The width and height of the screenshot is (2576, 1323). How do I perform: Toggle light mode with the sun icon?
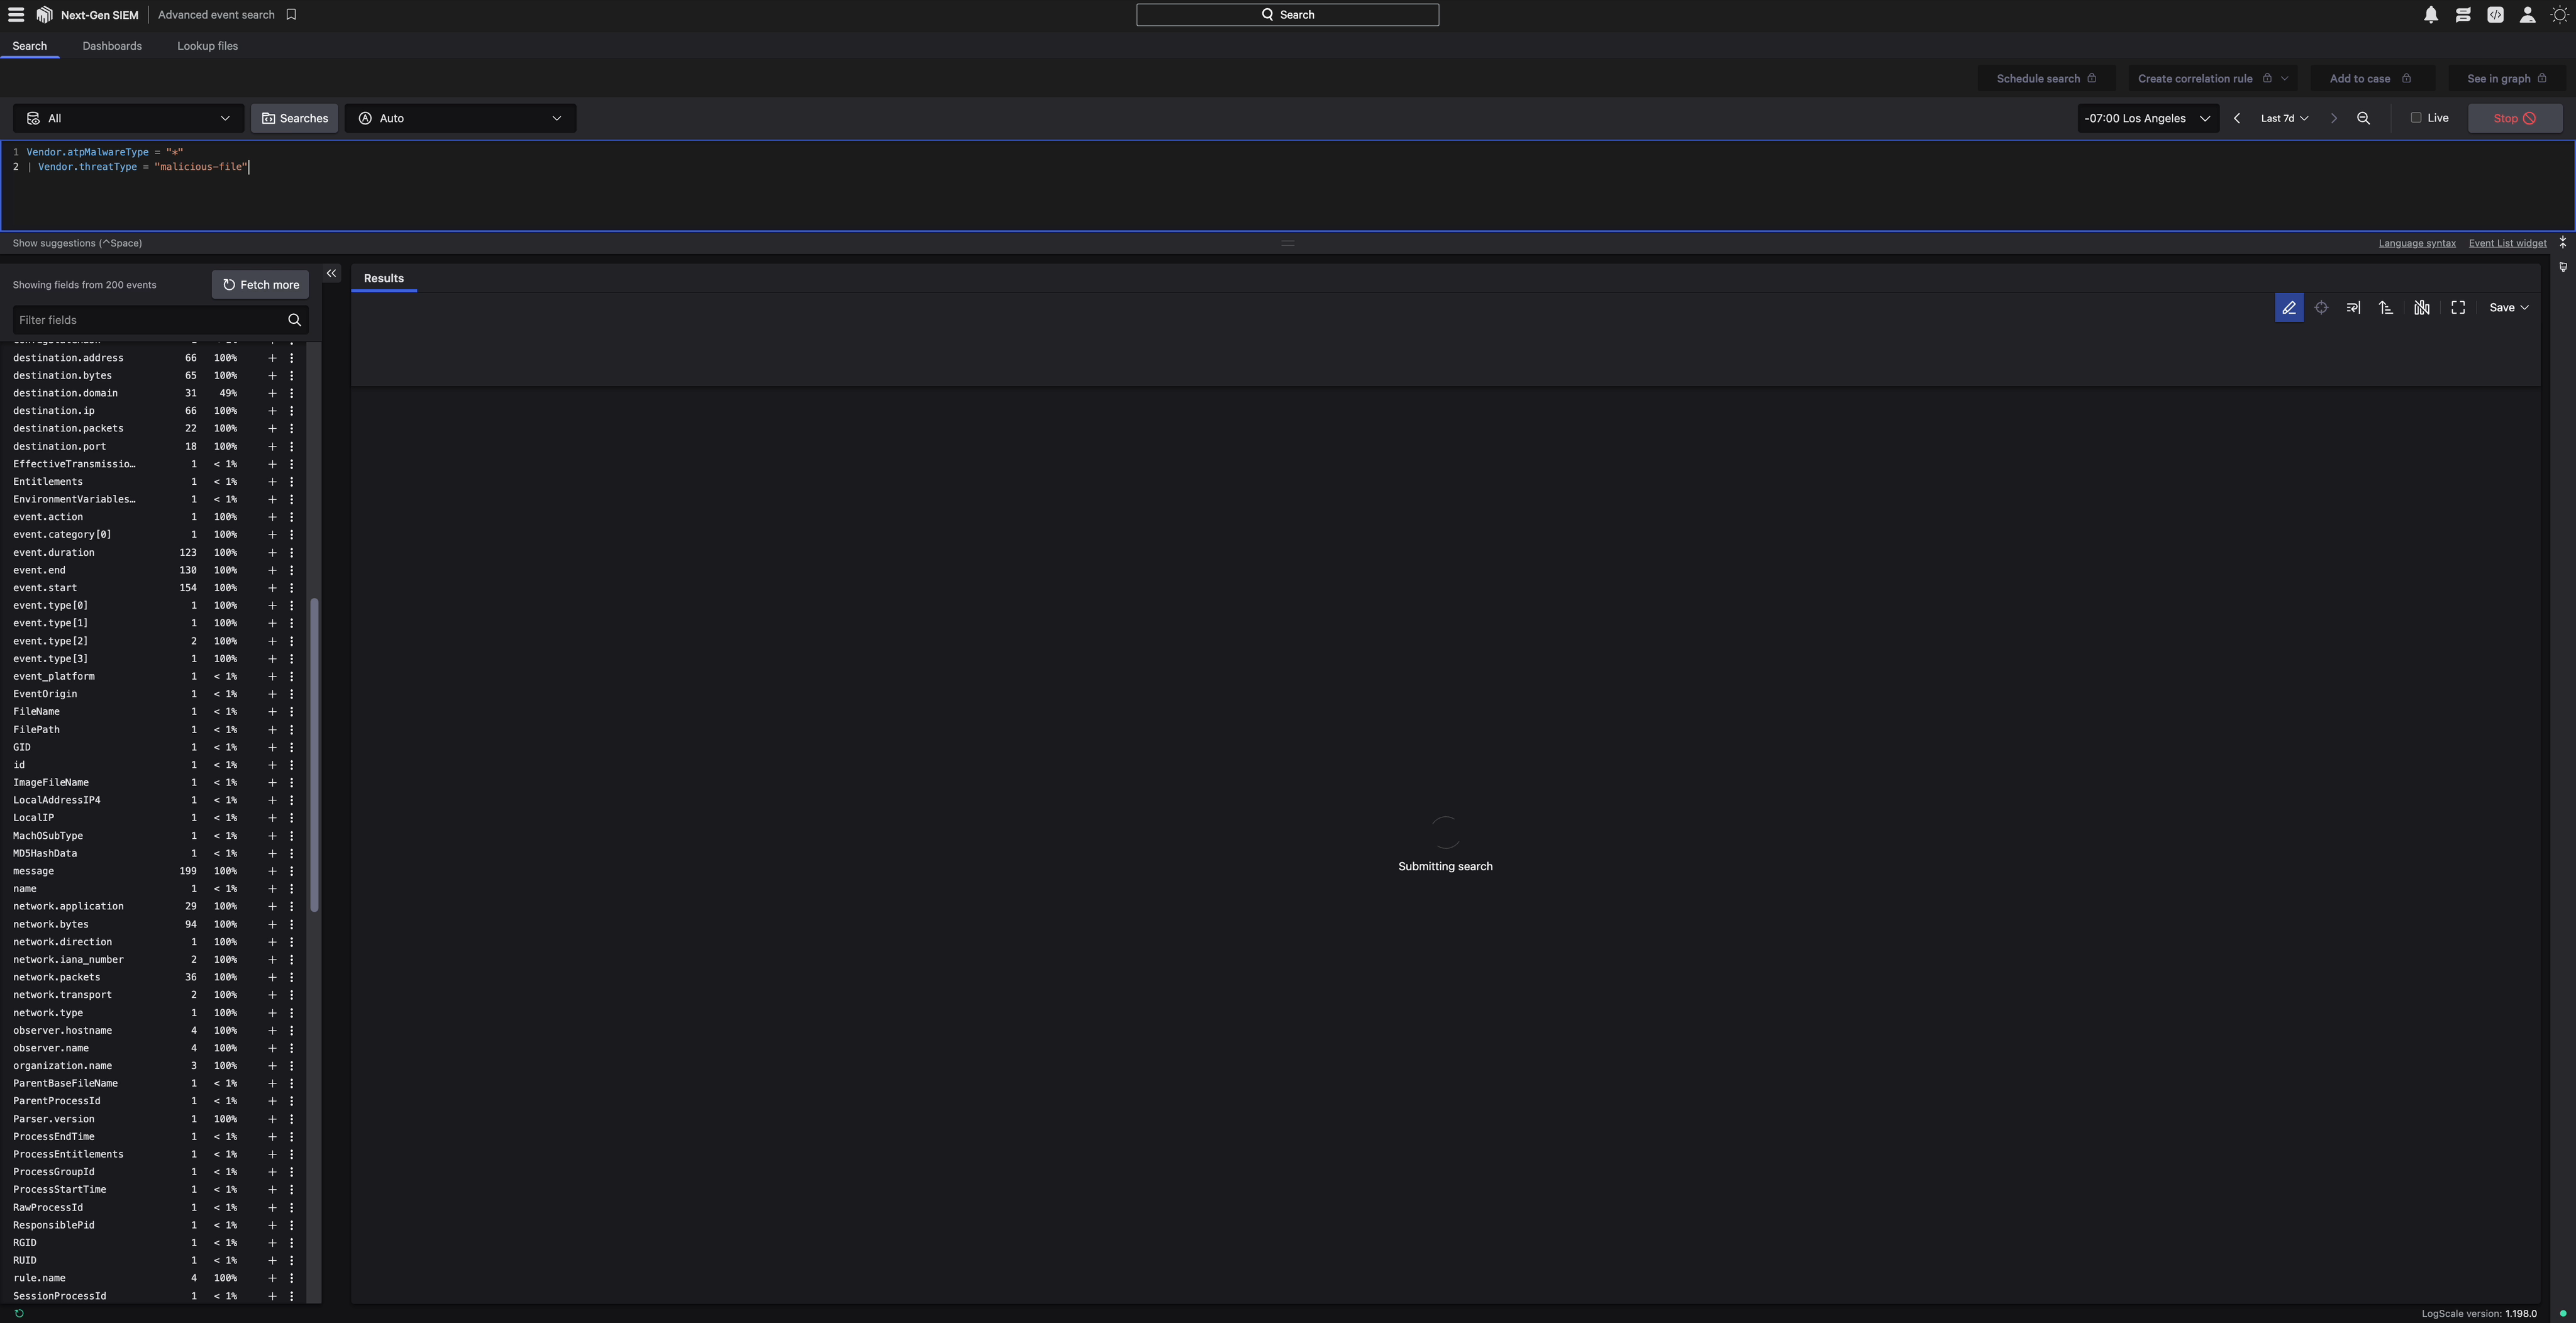[2560, 15]
